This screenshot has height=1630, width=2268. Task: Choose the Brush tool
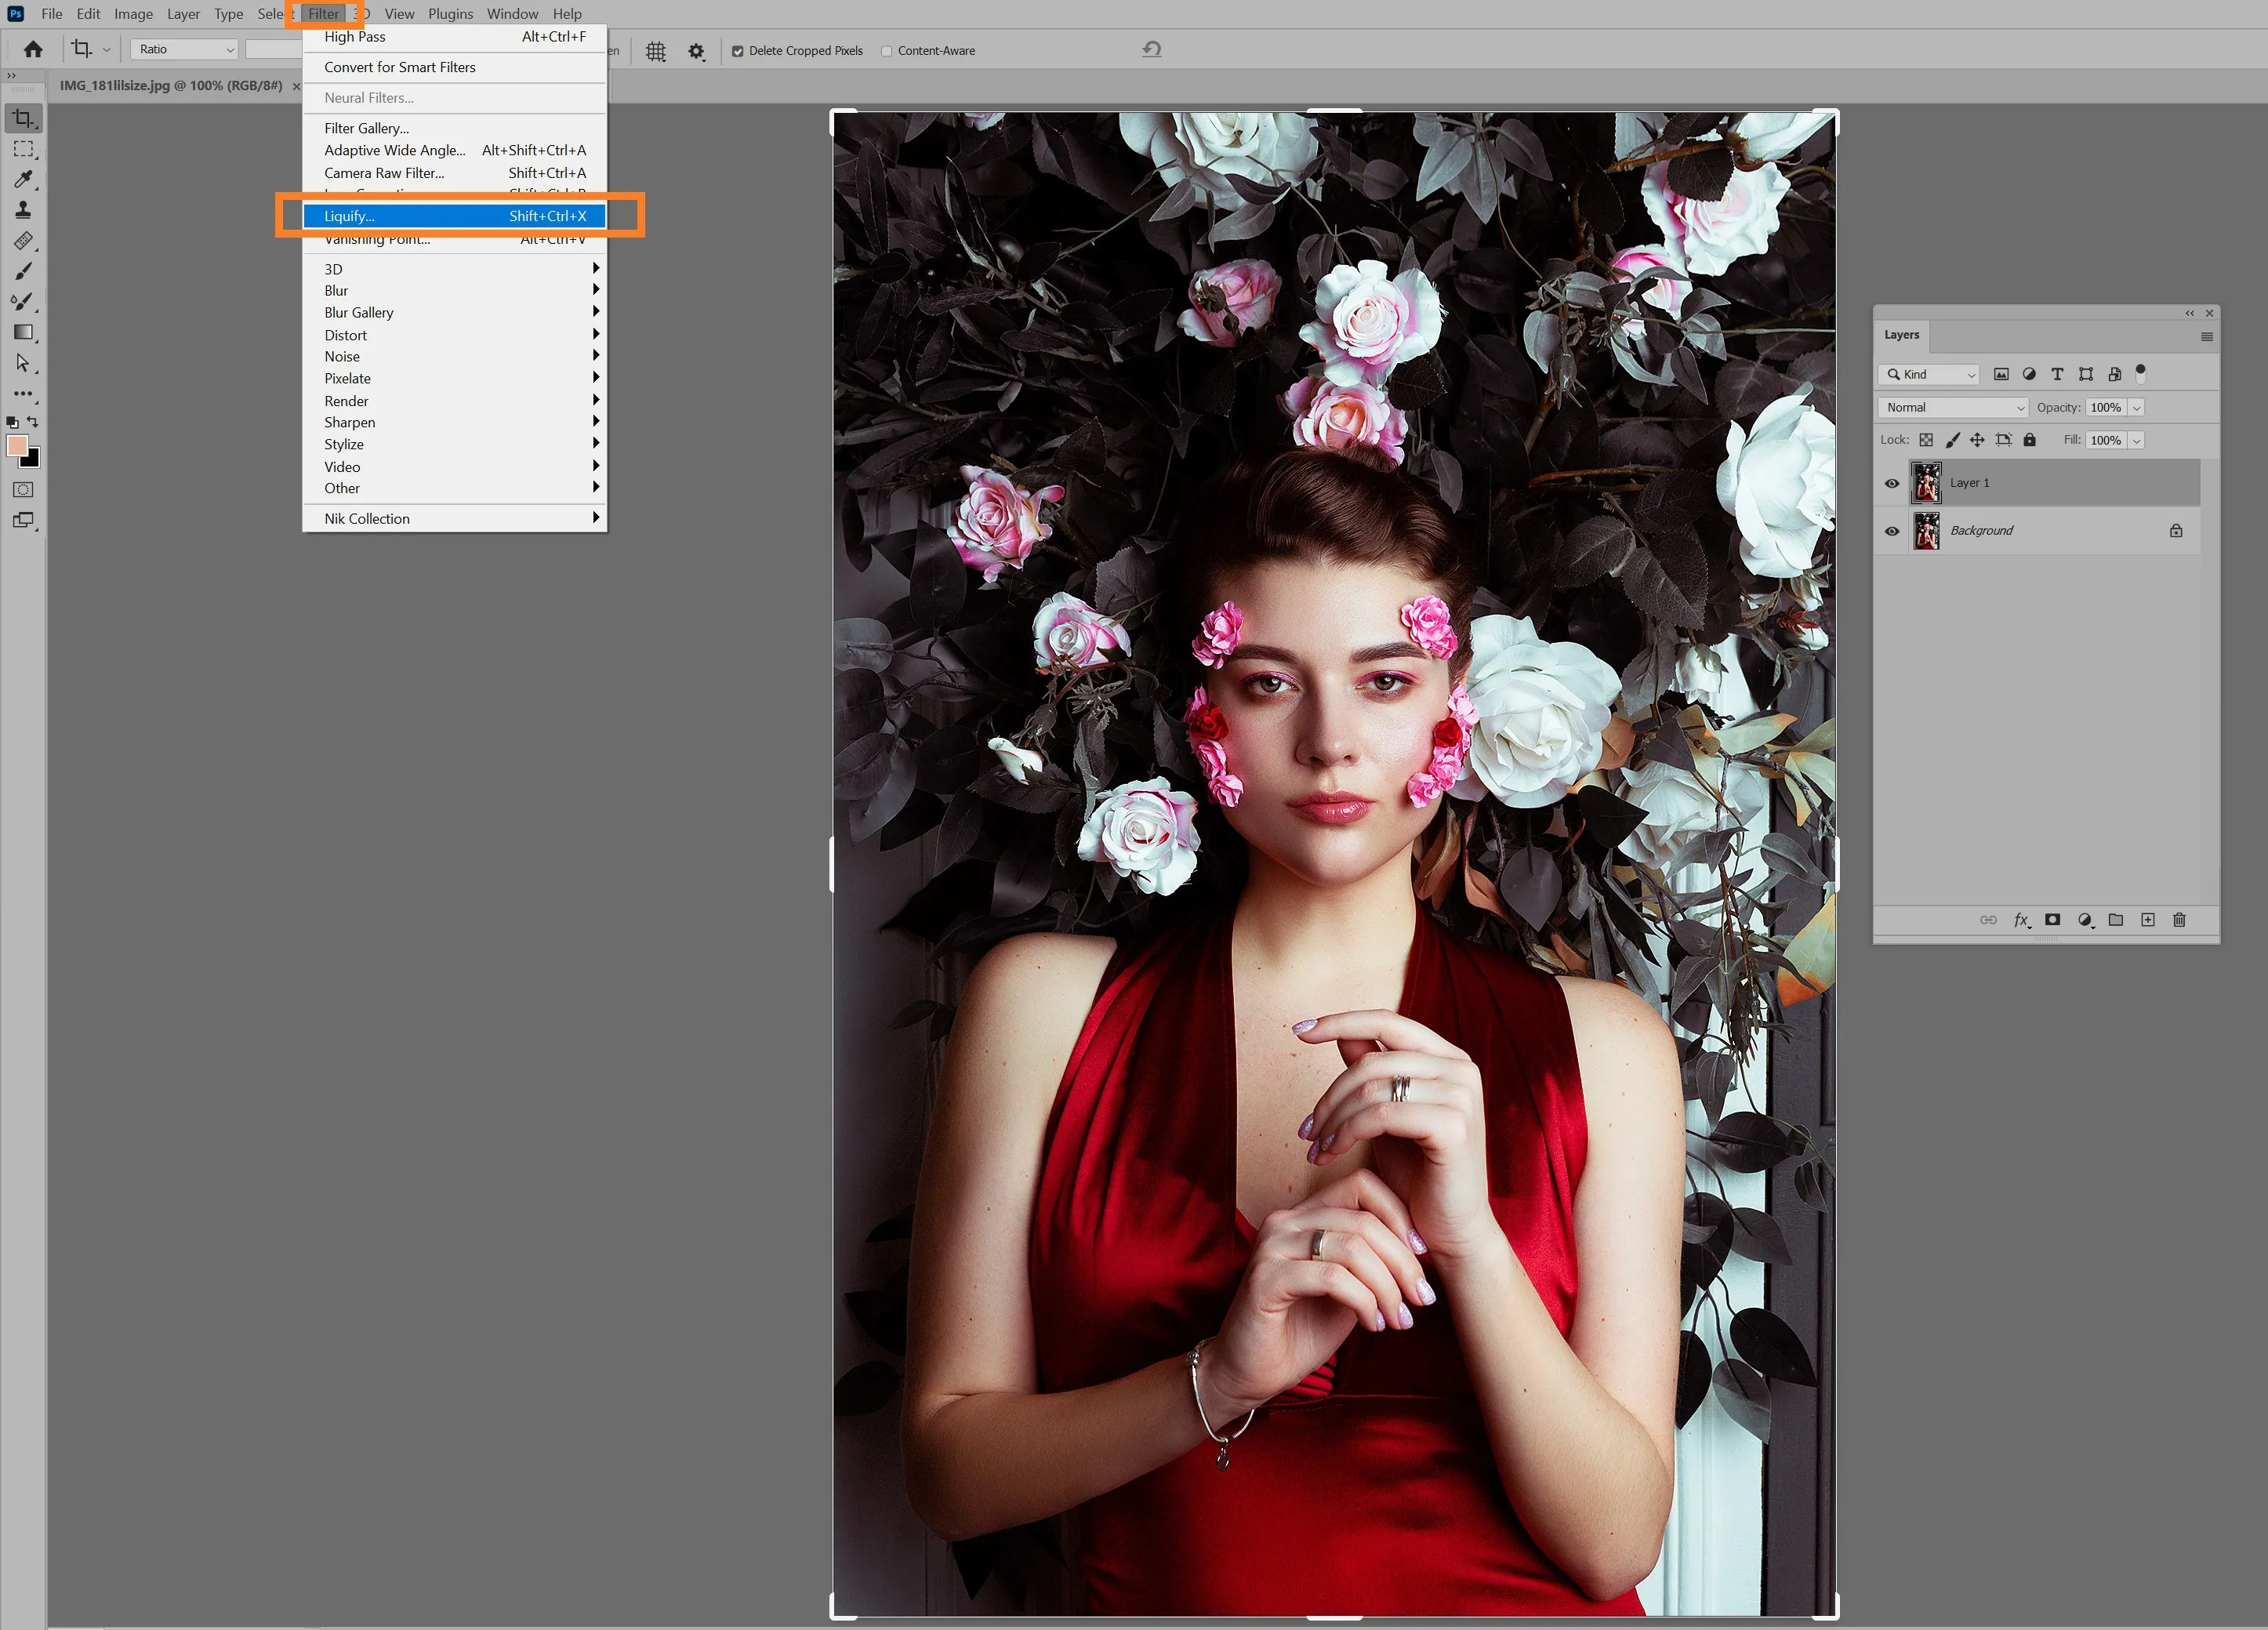23,271
